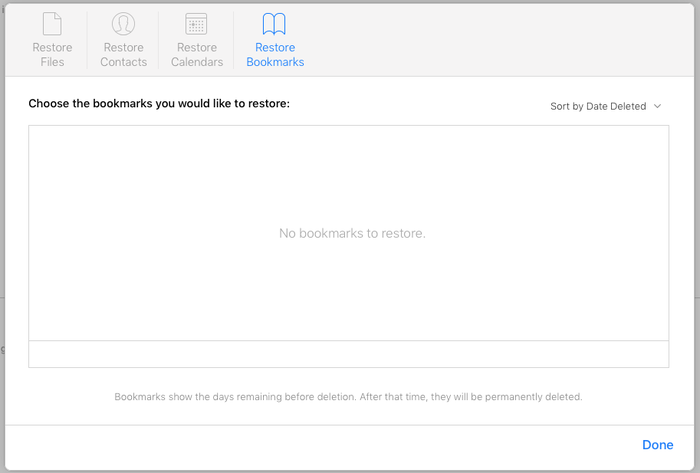
Task: Switch to the Restore Contacts tab label
Action: click(x=124, y=54)
